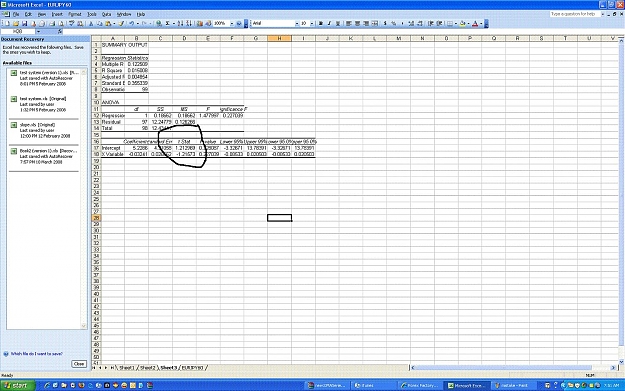Run the Spelling check tool
This screenshot has width=625, height=391.
click(x=72, y=24)
